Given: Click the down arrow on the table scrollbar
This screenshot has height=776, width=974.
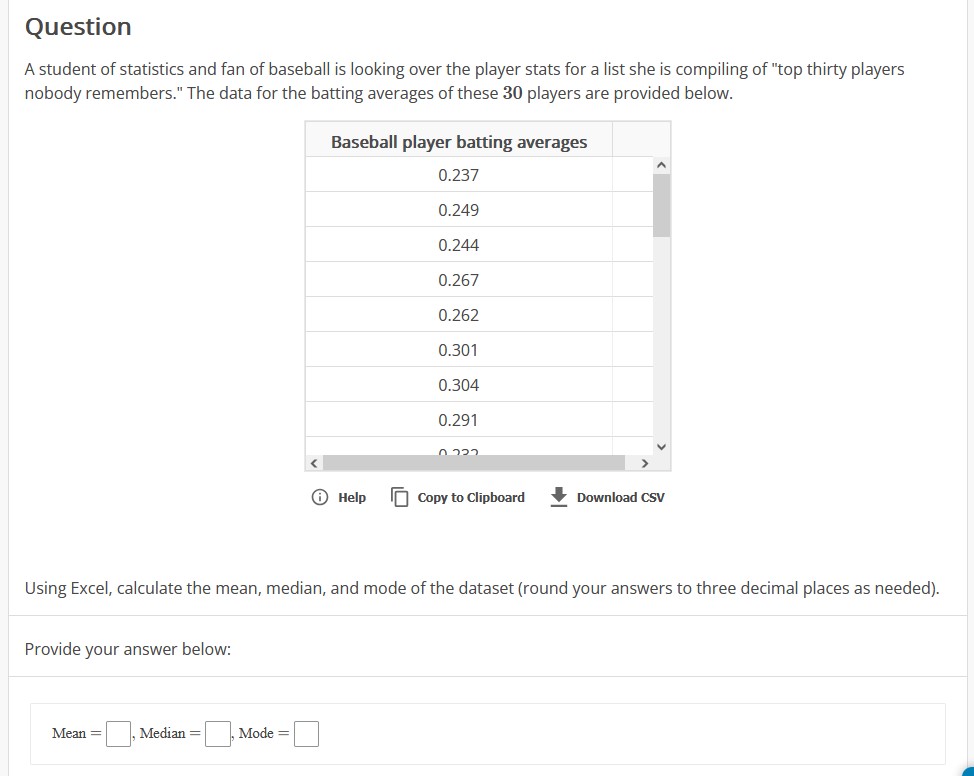Looking at the screenshot, I should click(x=660, y=447).
